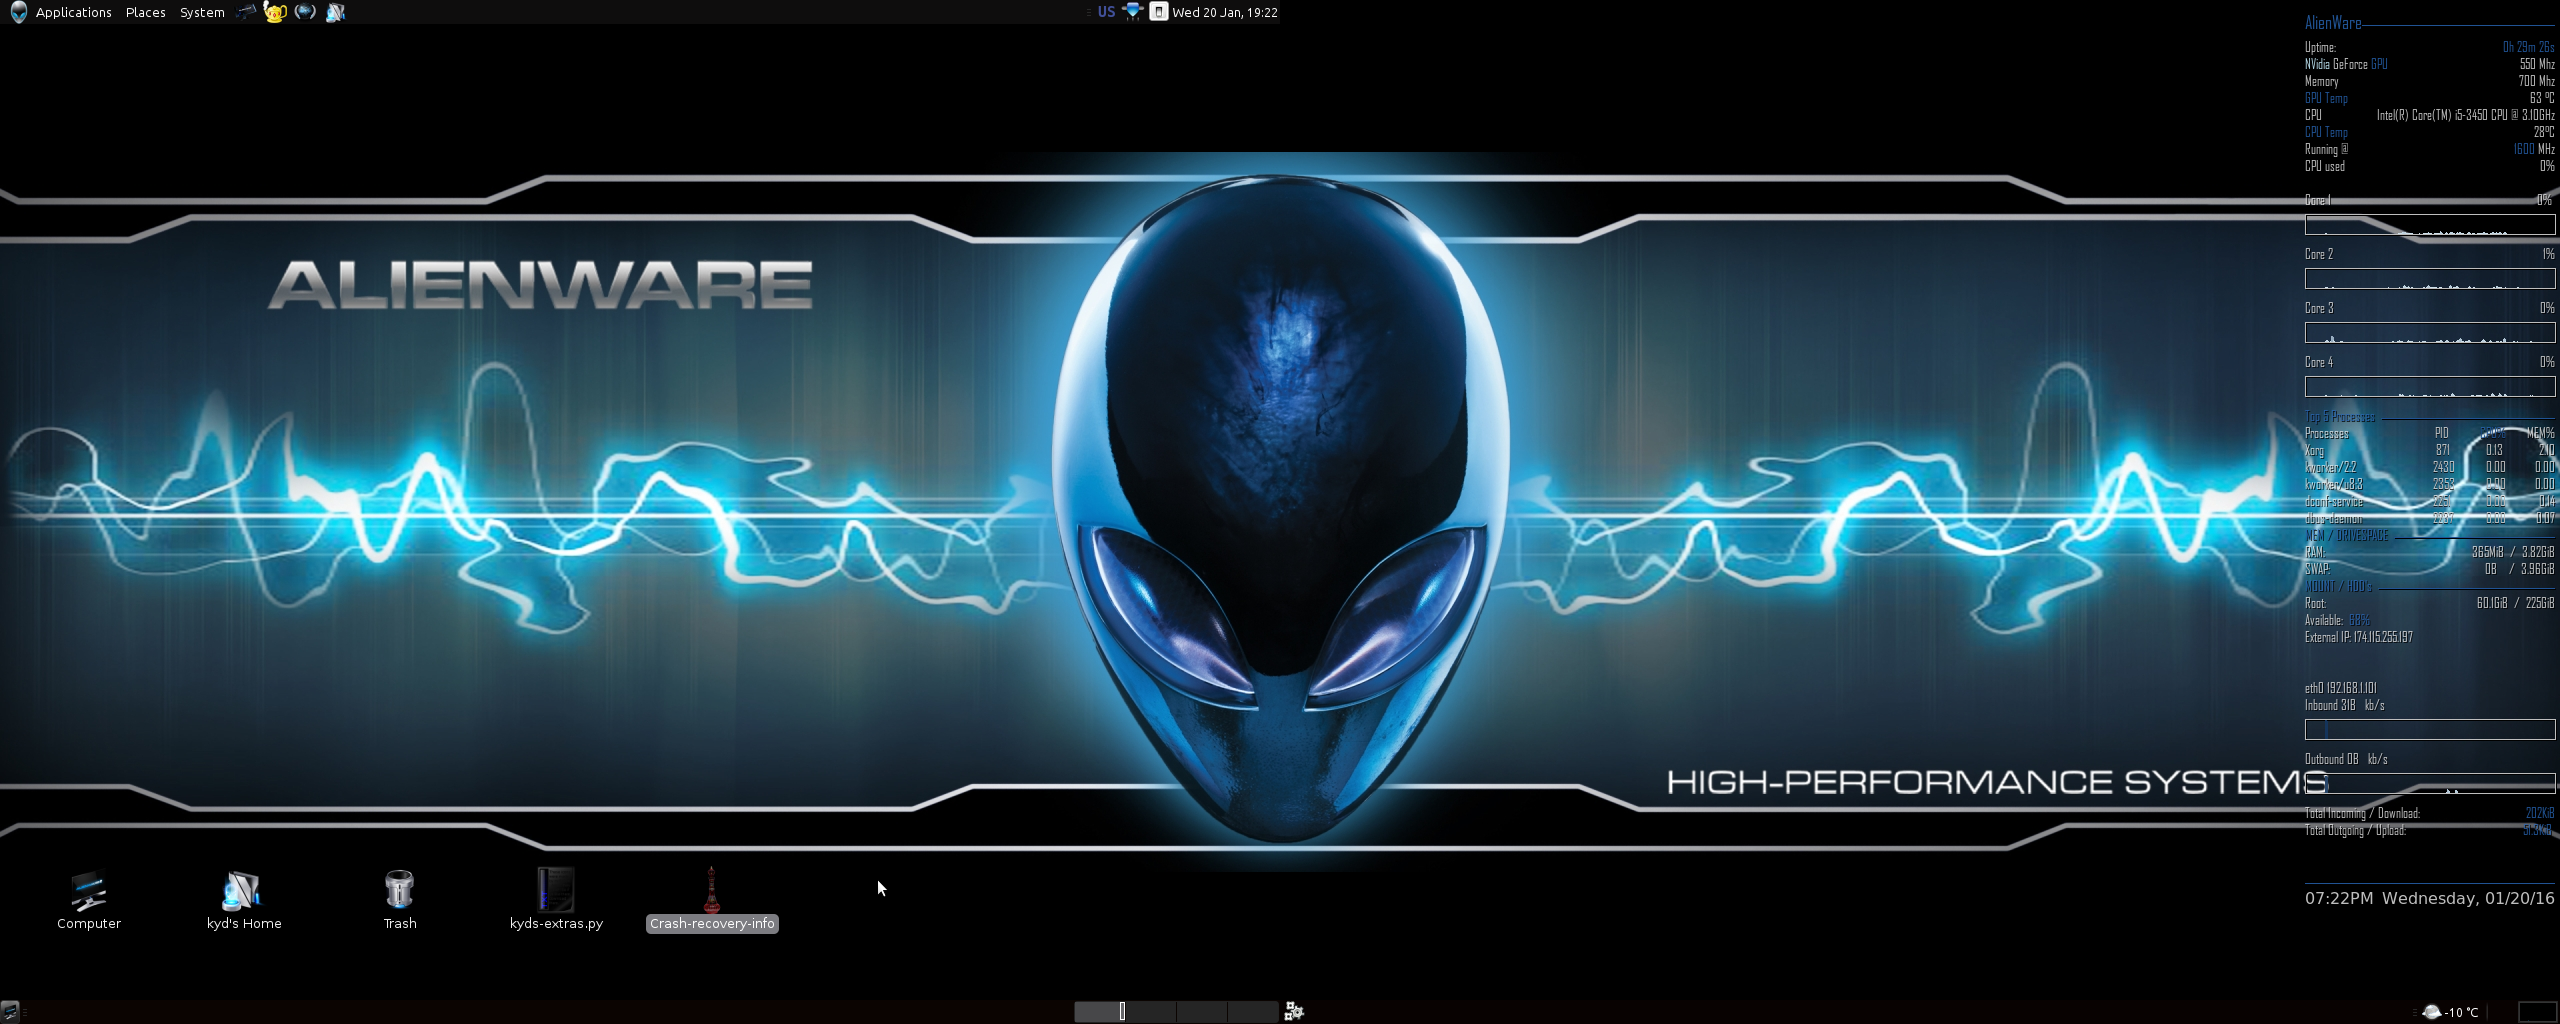Click the gears icon beside workspace switcher
Screen dimensions: 2560x1024
tap(1294, 1011)
